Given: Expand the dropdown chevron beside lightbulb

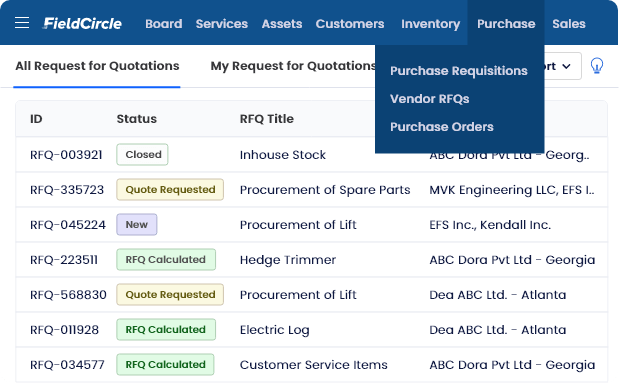Looking at the screenshot, I should point(566,66).
